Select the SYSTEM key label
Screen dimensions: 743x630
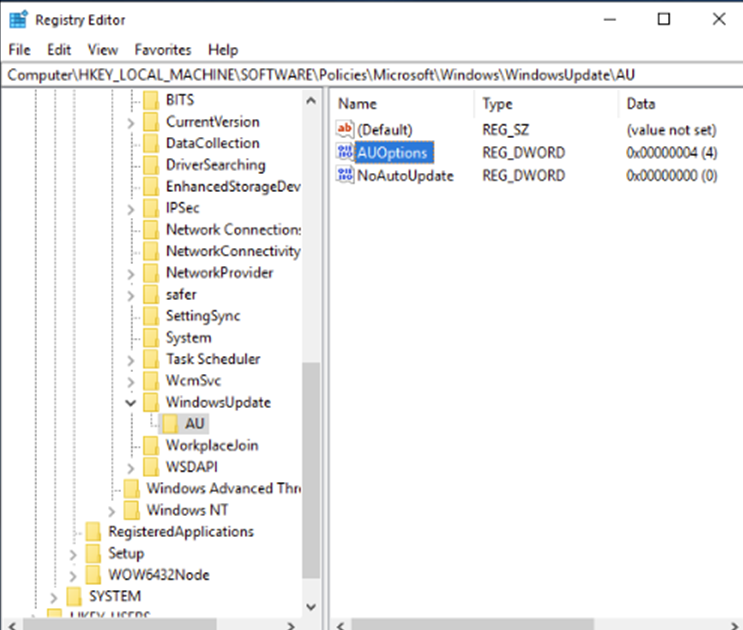pyautogui.click(x=115, y=596)
